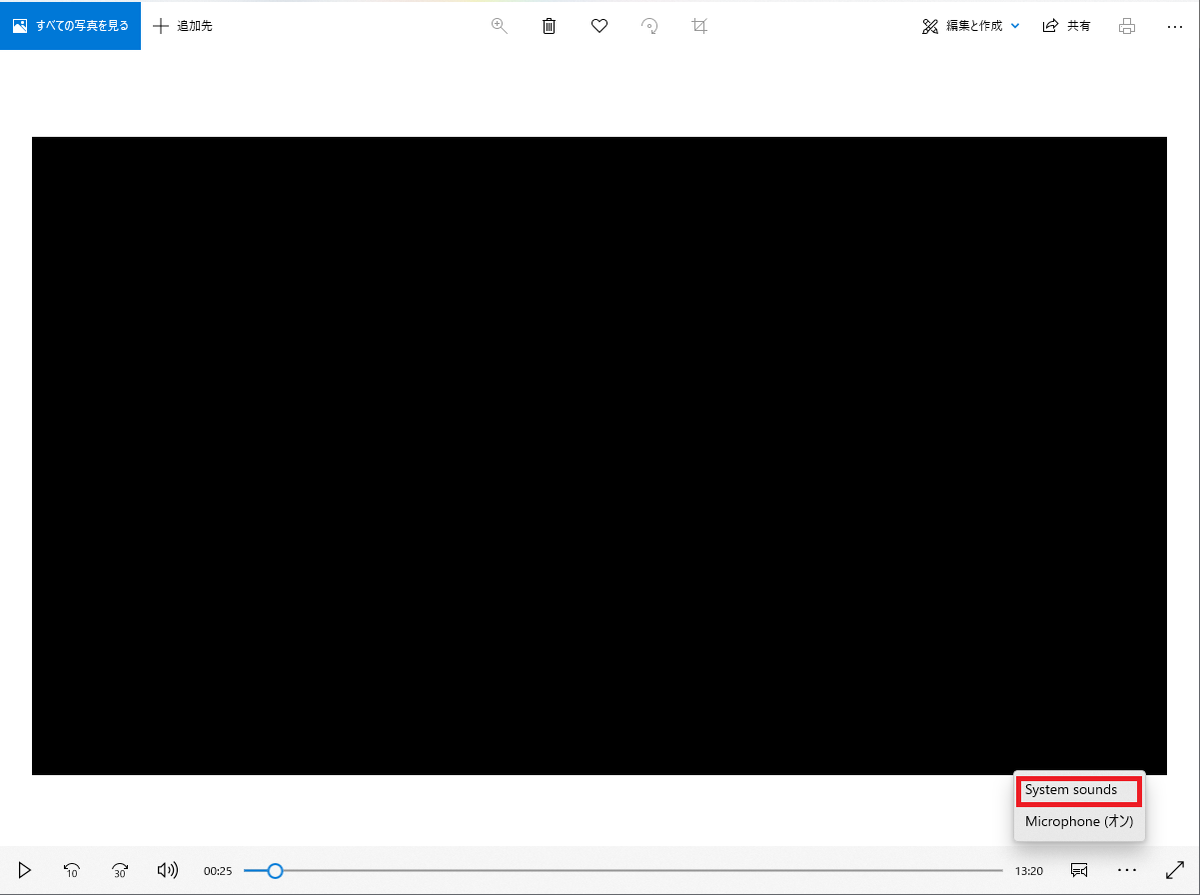Click the video seek slider handle
This screenshot has height=895, width=1200.
[x=275, y=871]
